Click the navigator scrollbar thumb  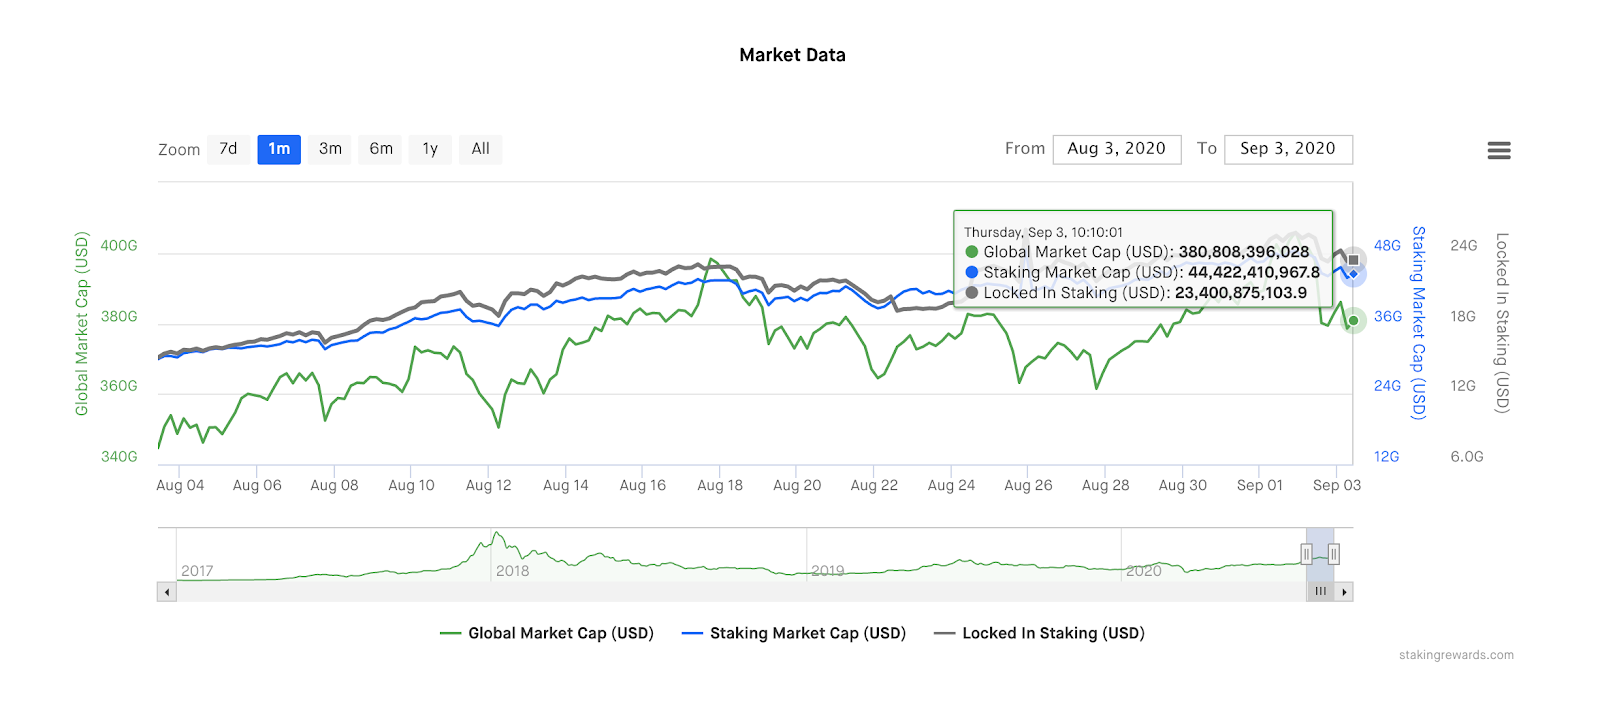pos(1320,592)
